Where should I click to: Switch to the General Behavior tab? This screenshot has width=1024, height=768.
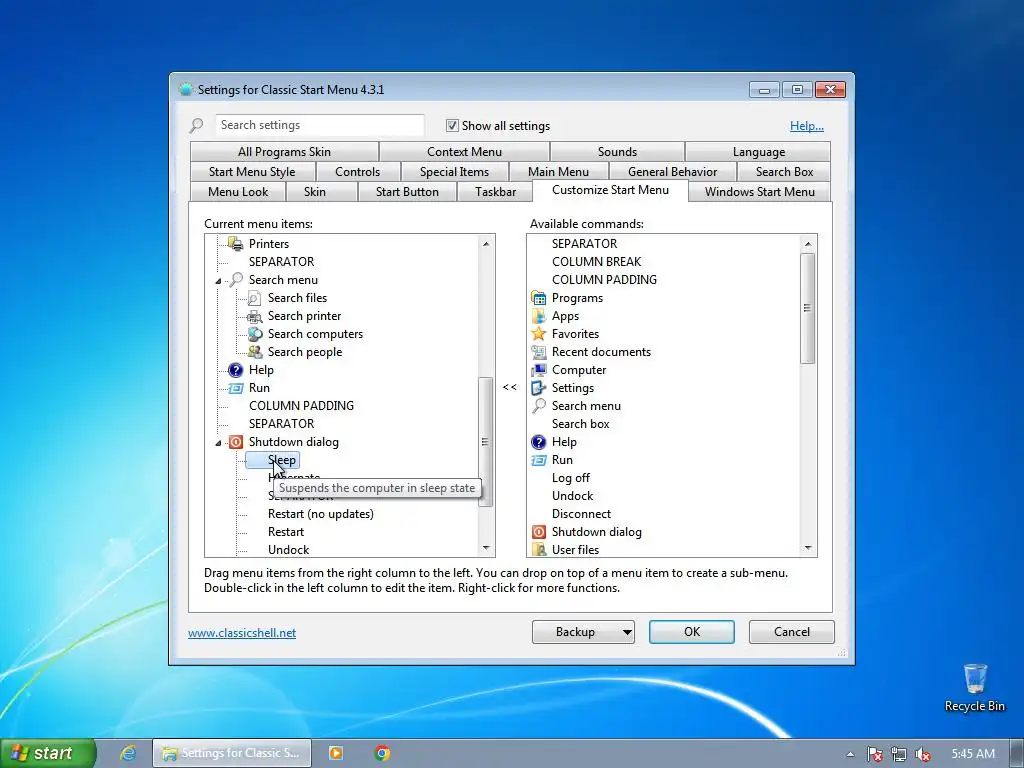click(673, 172)
